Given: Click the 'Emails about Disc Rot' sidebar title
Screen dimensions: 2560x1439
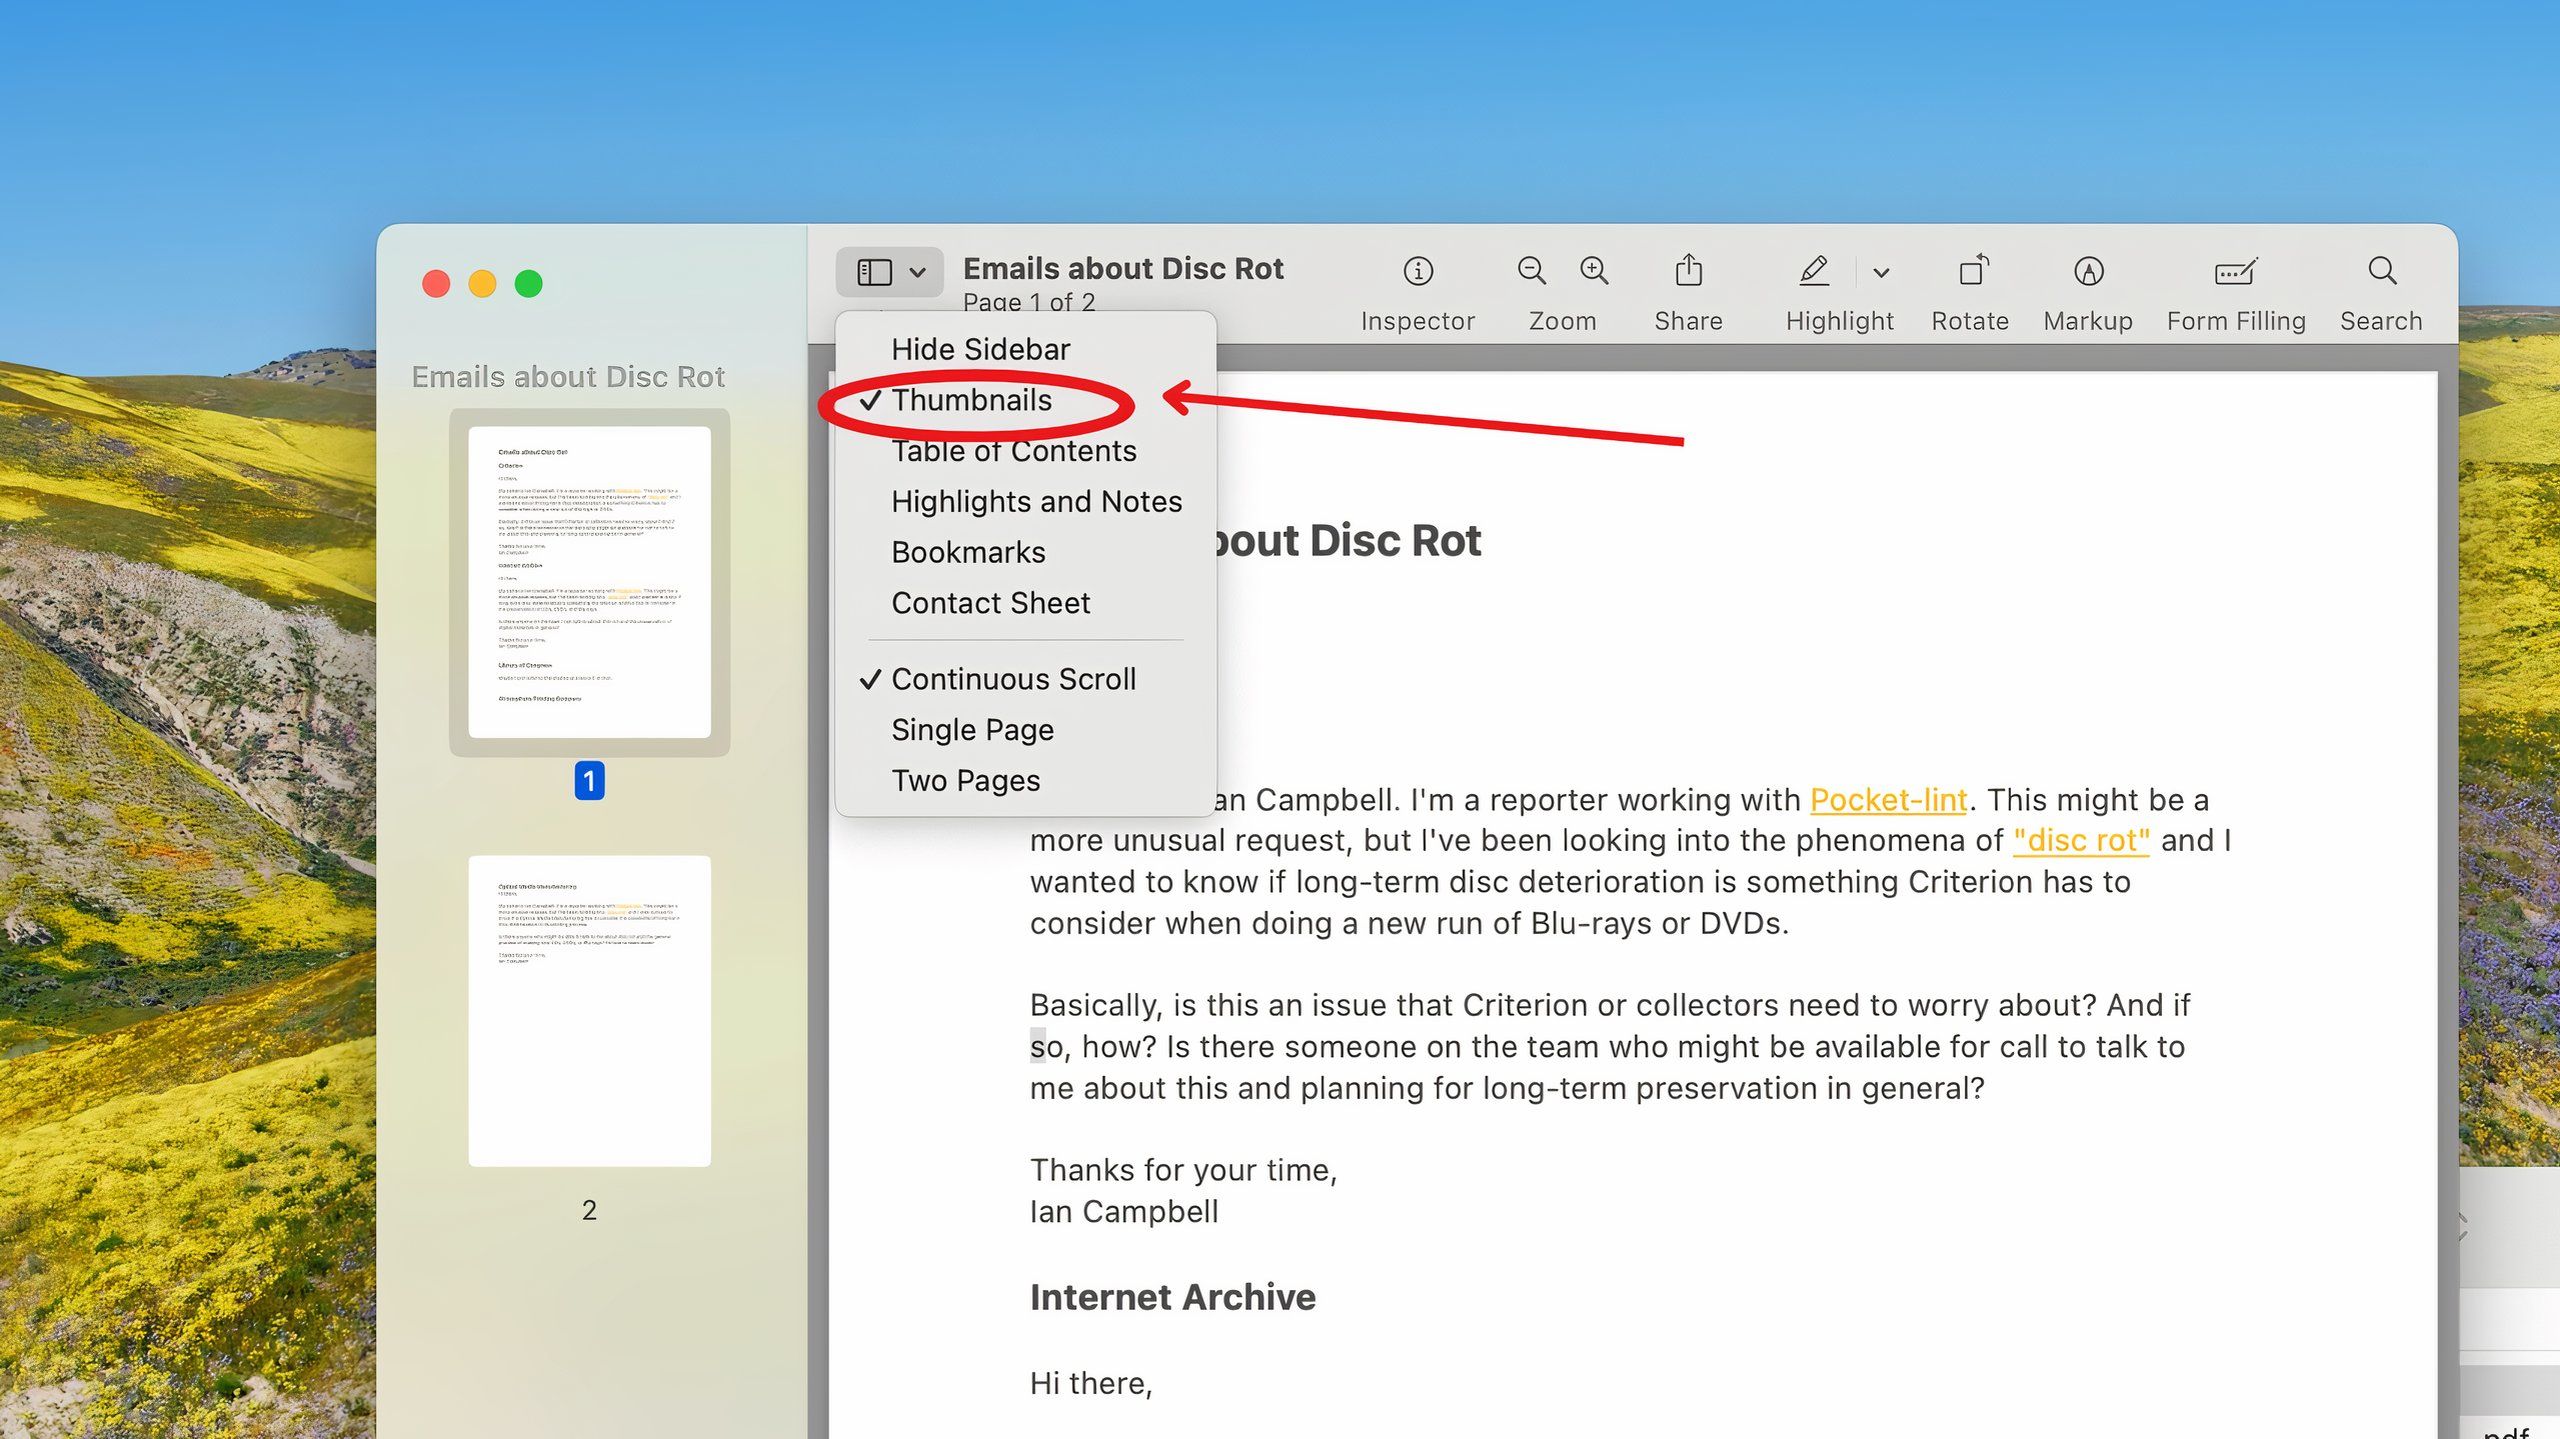Looking at the screenshot, I should [568, 377].
